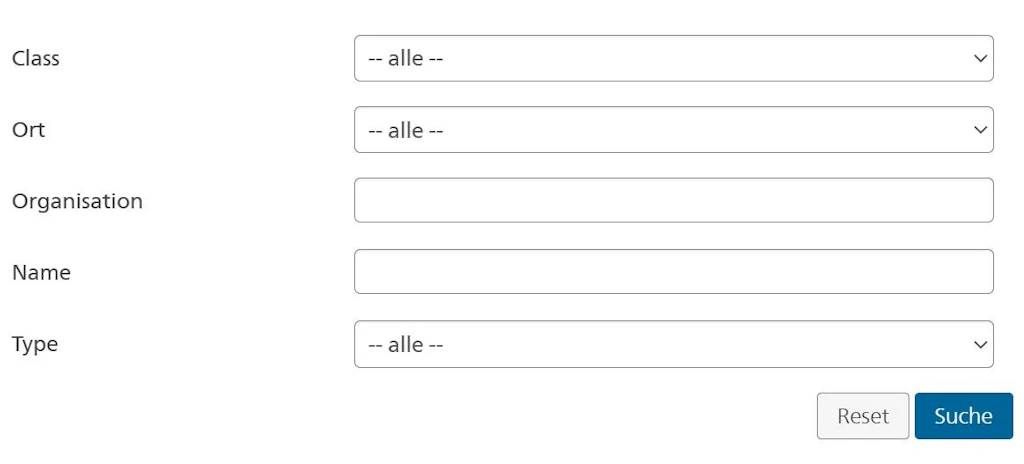
Task: Click the '-- alle --' value beside Class
Action: tap(406, 58)
